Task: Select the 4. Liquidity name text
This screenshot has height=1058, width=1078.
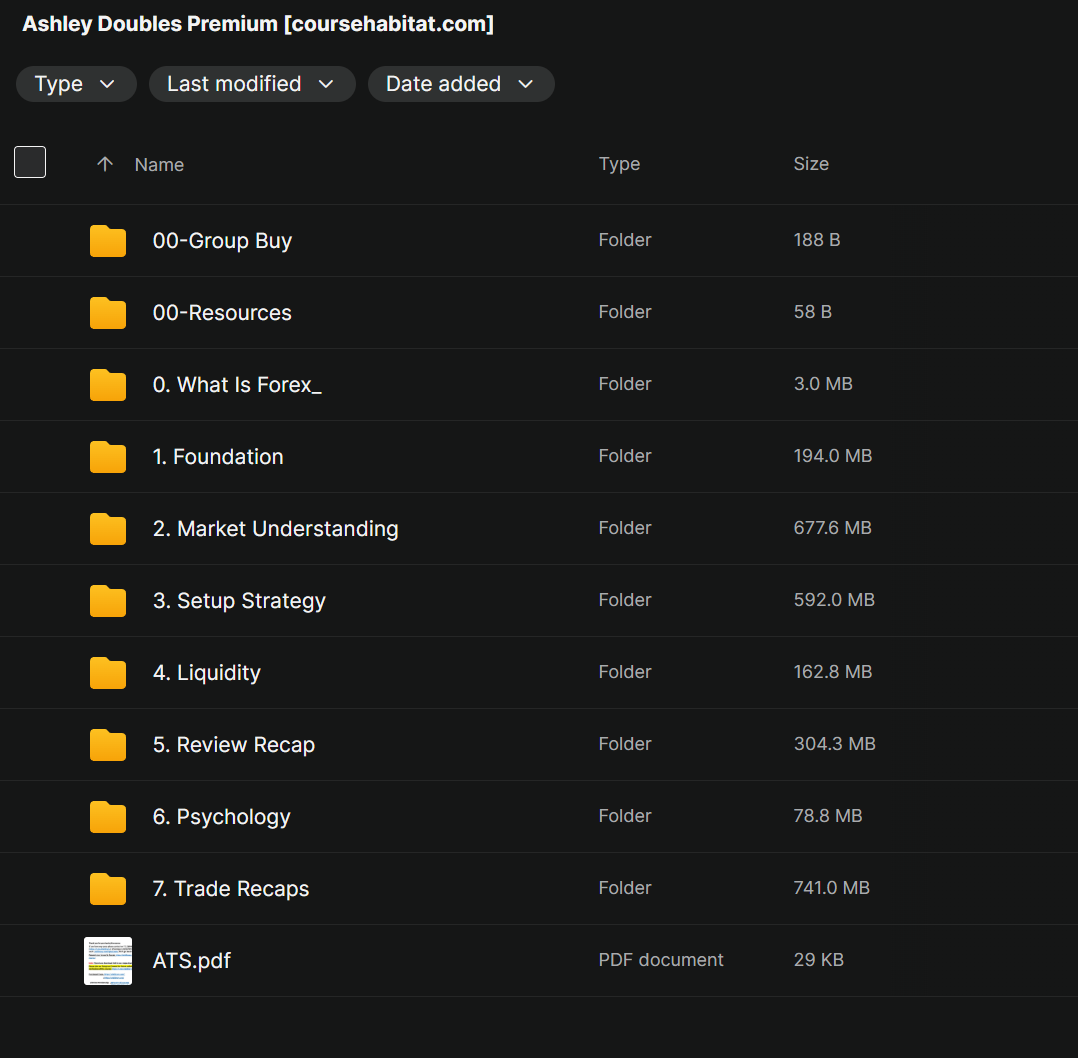Action: (x=206, y=672)
